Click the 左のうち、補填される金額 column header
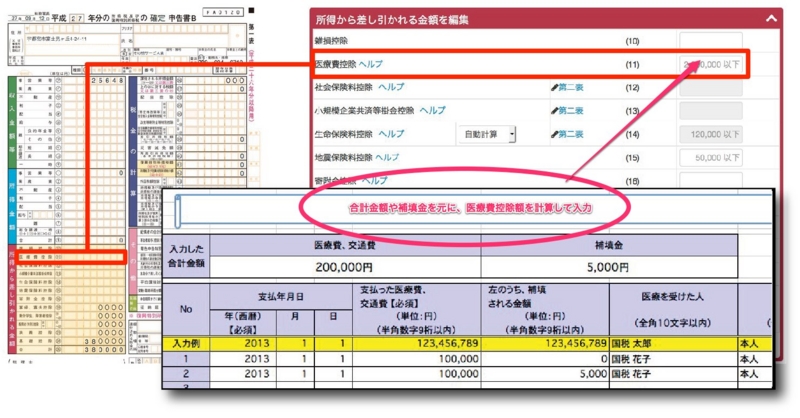This screenshot has height=418, width=800. click(545, 309)
